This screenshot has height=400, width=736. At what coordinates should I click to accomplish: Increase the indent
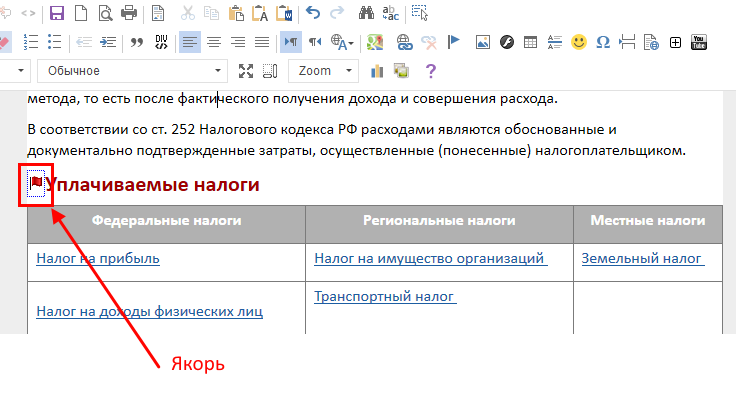coord(108,42)
